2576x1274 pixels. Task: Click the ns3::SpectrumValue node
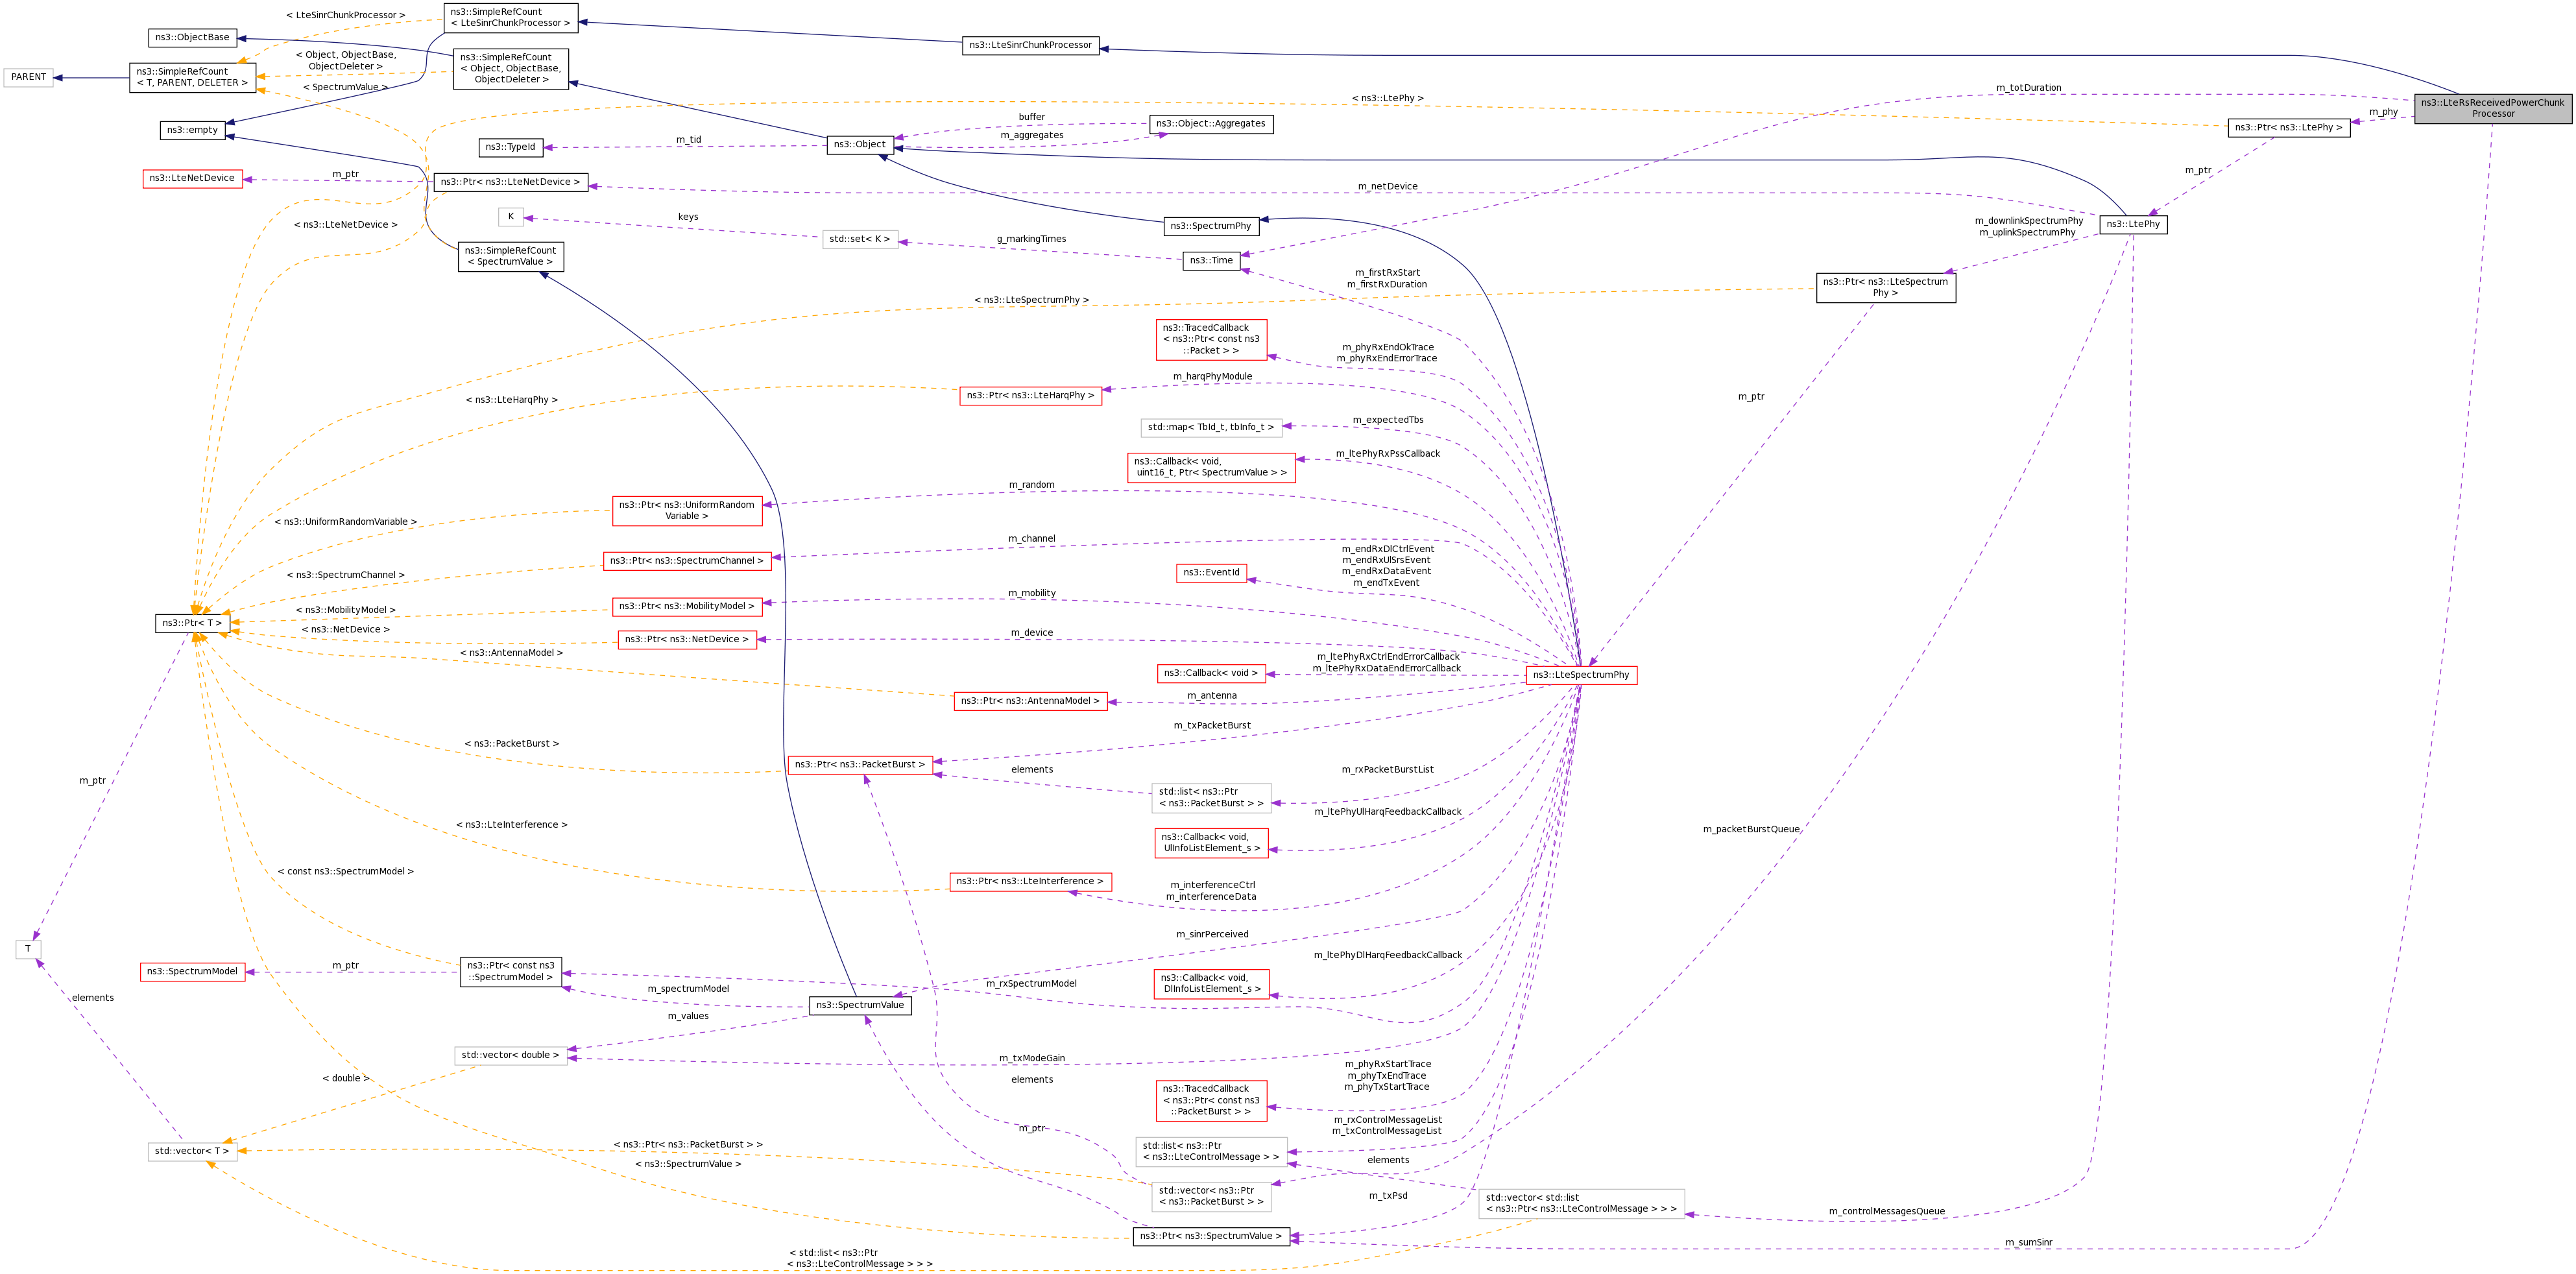point(860,1005)
